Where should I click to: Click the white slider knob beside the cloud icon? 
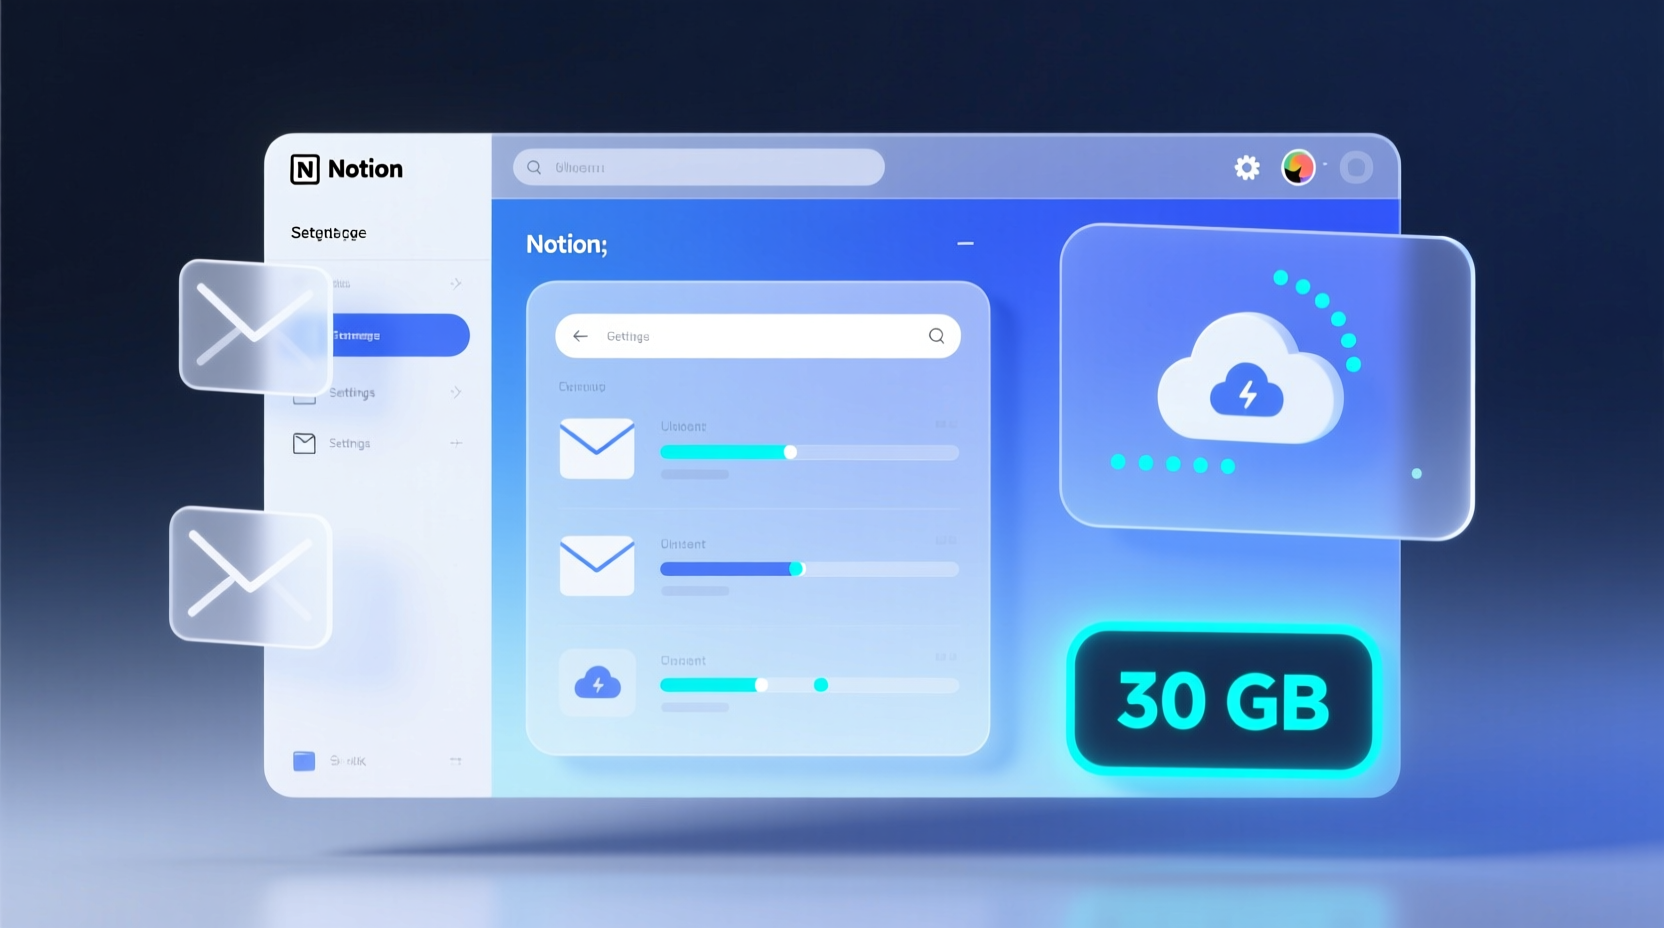(762, 685)
